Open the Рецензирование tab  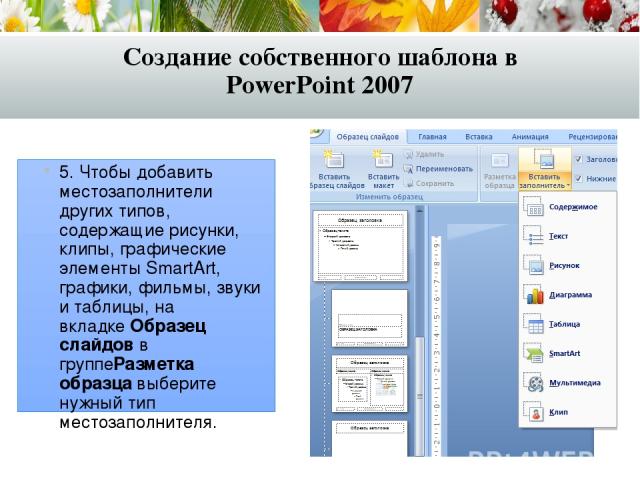tap(593, 137)
